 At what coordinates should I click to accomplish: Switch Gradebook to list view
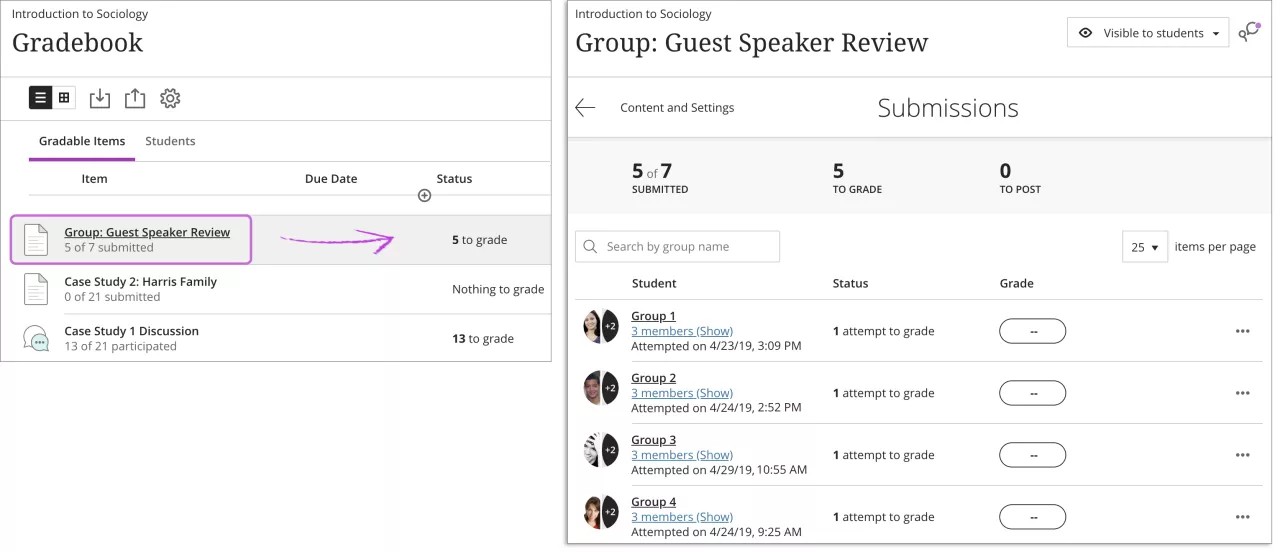point(40,98)
